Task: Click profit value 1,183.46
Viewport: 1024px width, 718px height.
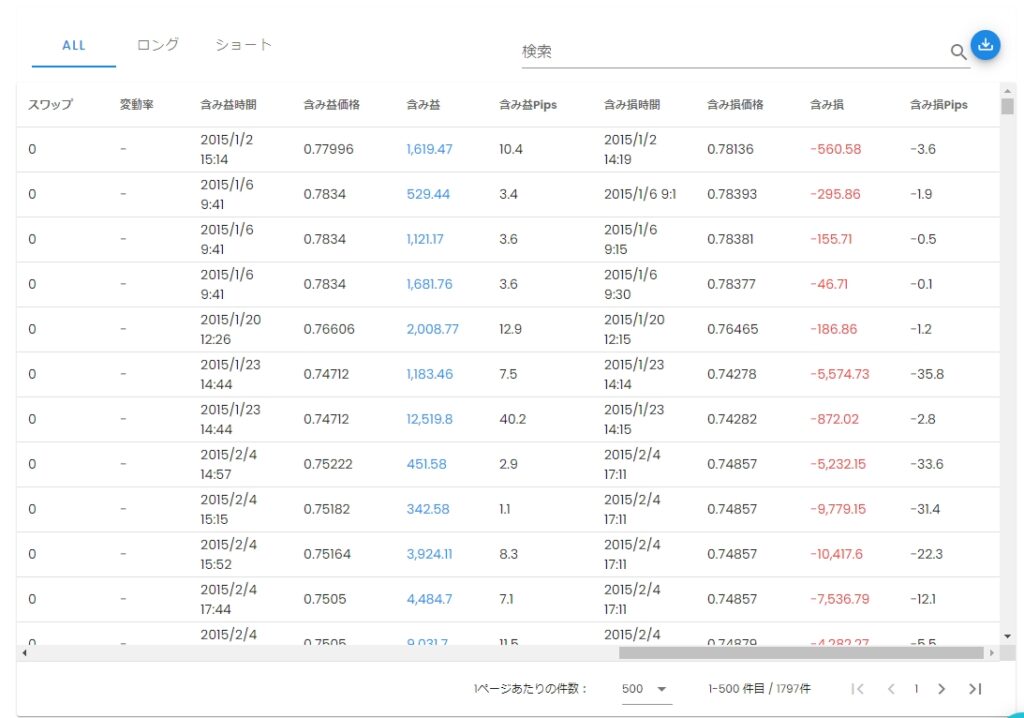Action: [x=429, y=374]
